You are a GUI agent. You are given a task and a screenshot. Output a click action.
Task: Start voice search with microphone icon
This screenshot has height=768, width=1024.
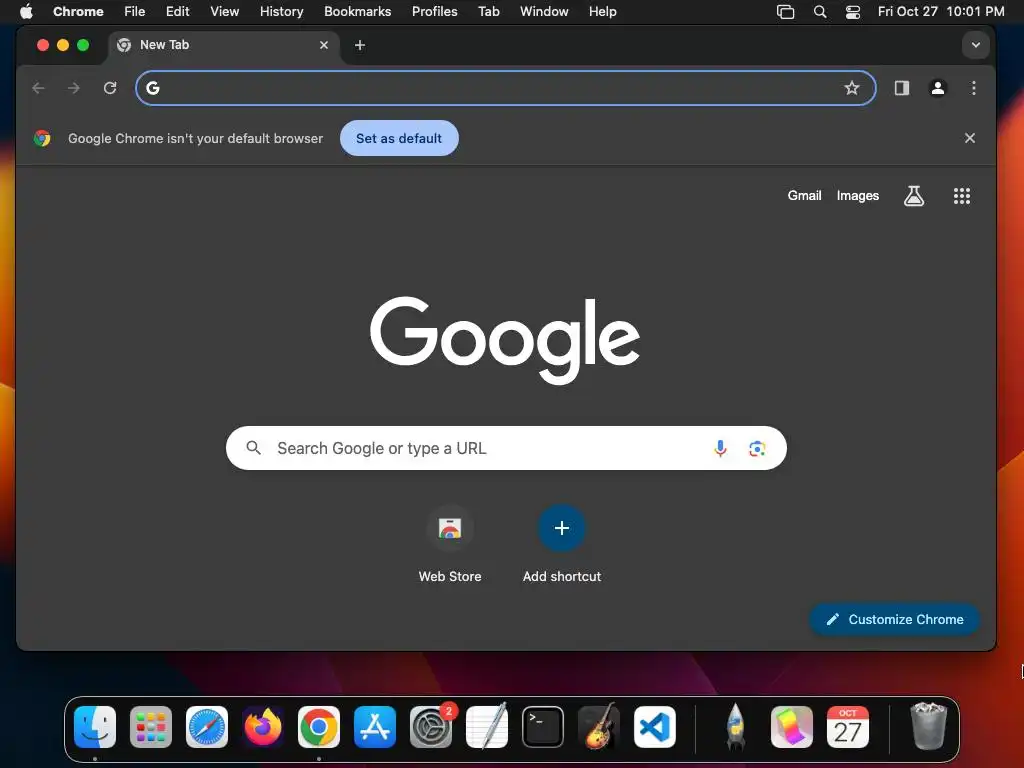click(x=720, y=448)
